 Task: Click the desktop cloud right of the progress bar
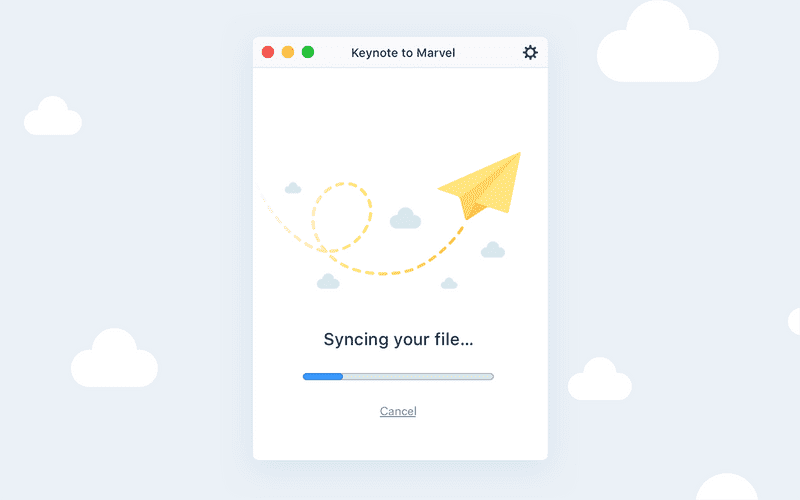[600, 382]
